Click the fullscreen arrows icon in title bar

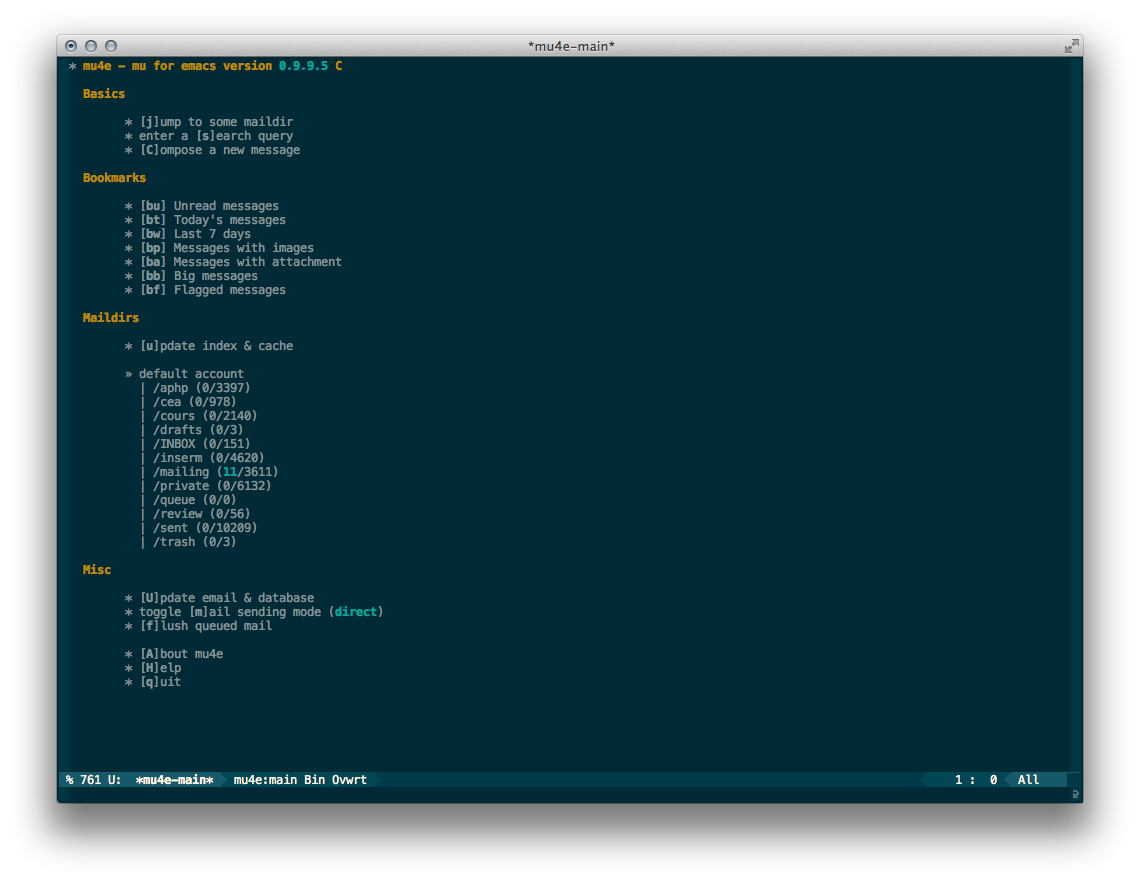(1071, 46)
